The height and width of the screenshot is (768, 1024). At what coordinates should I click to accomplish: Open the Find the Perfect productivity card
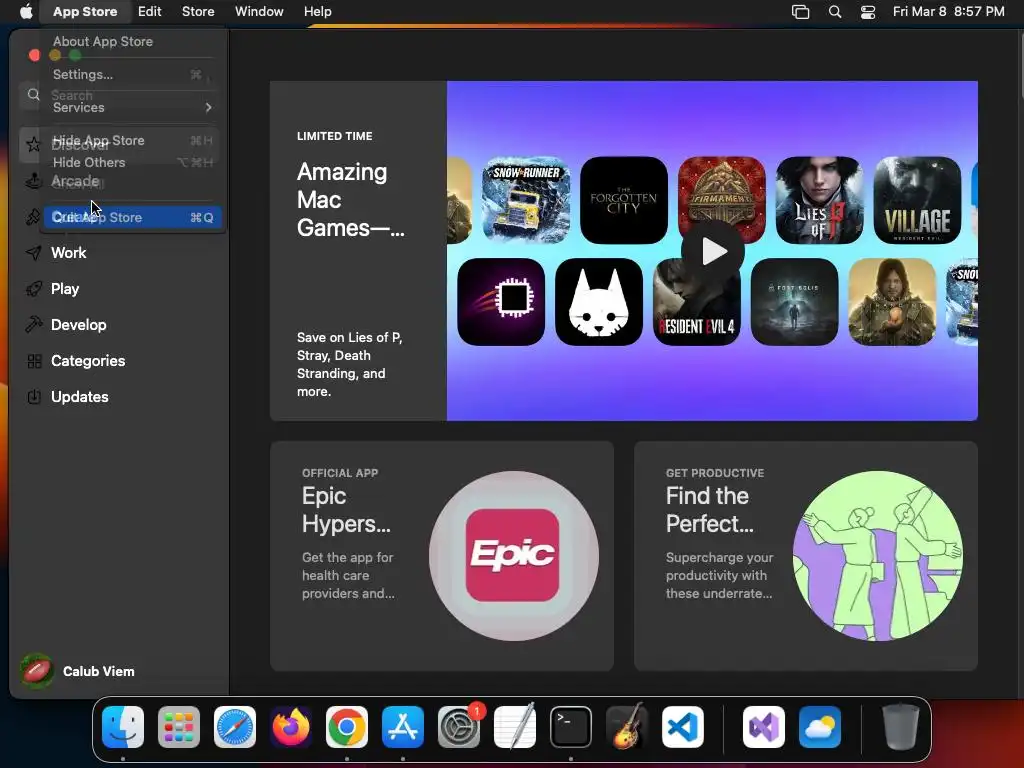tap(806, 556)
